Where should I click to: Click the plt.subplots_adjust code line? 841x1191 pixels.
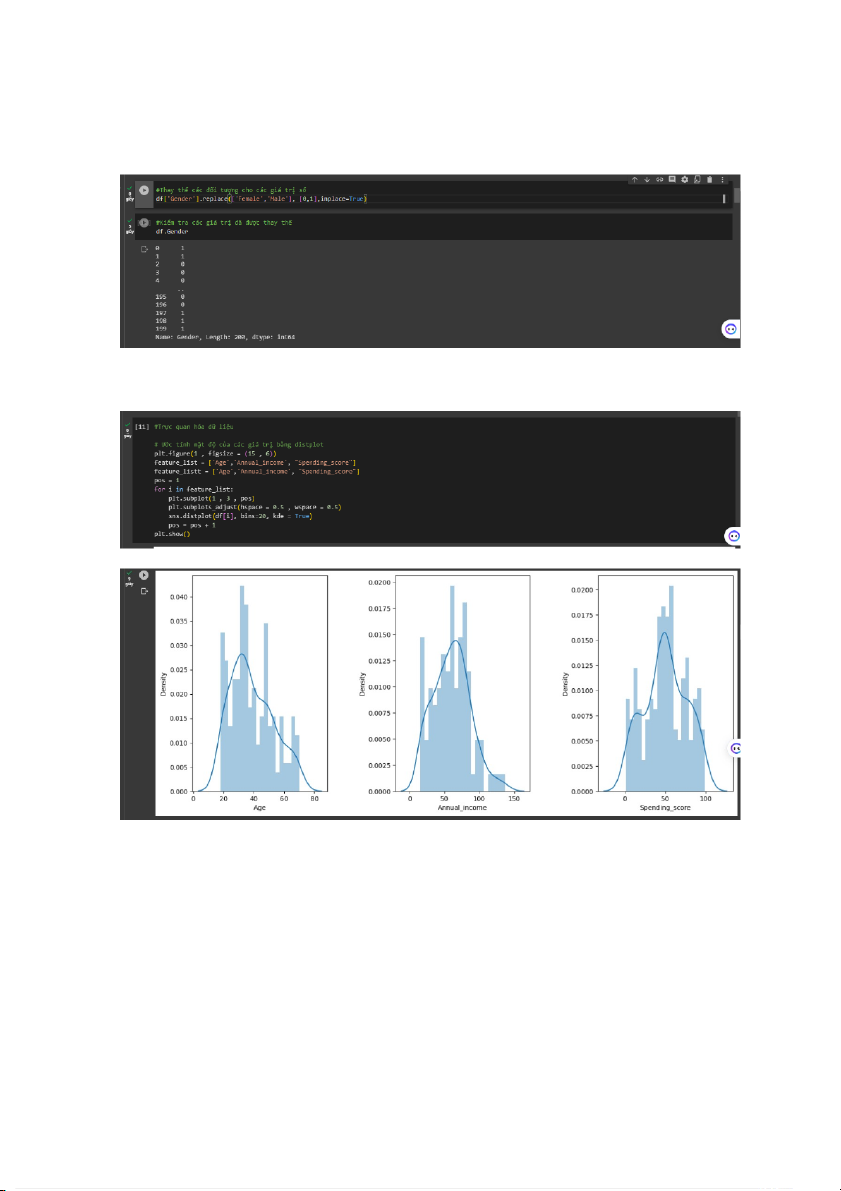coord(255,507)
